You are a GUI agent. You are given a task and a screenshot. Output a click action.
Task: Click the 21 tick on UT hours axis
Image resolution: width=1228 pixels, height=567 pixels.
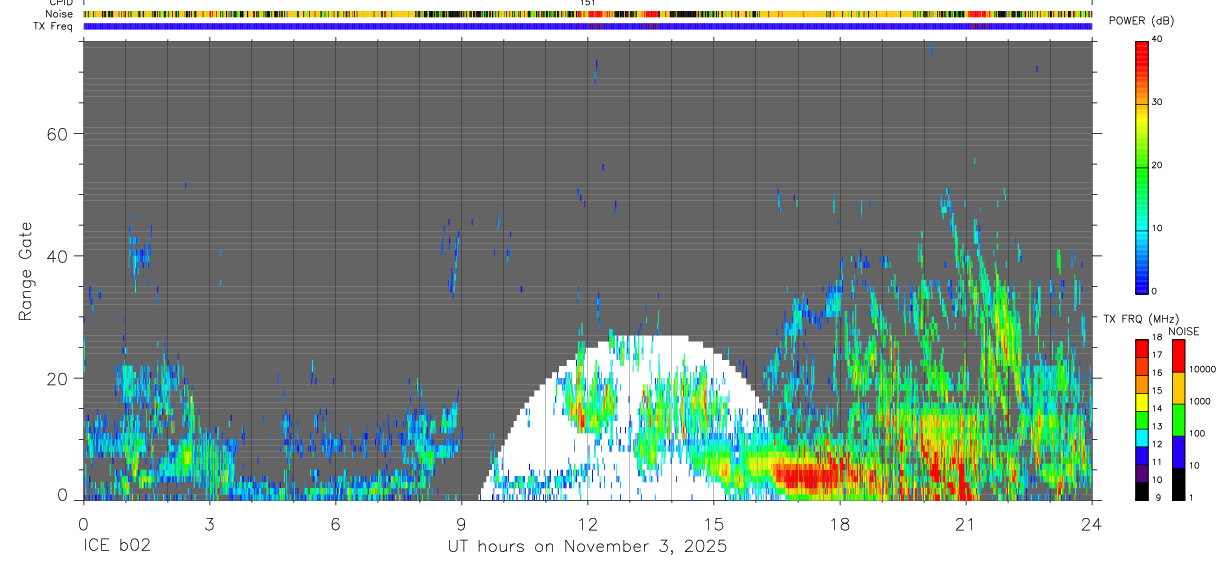pyautogui.click(x=966, y=522)
